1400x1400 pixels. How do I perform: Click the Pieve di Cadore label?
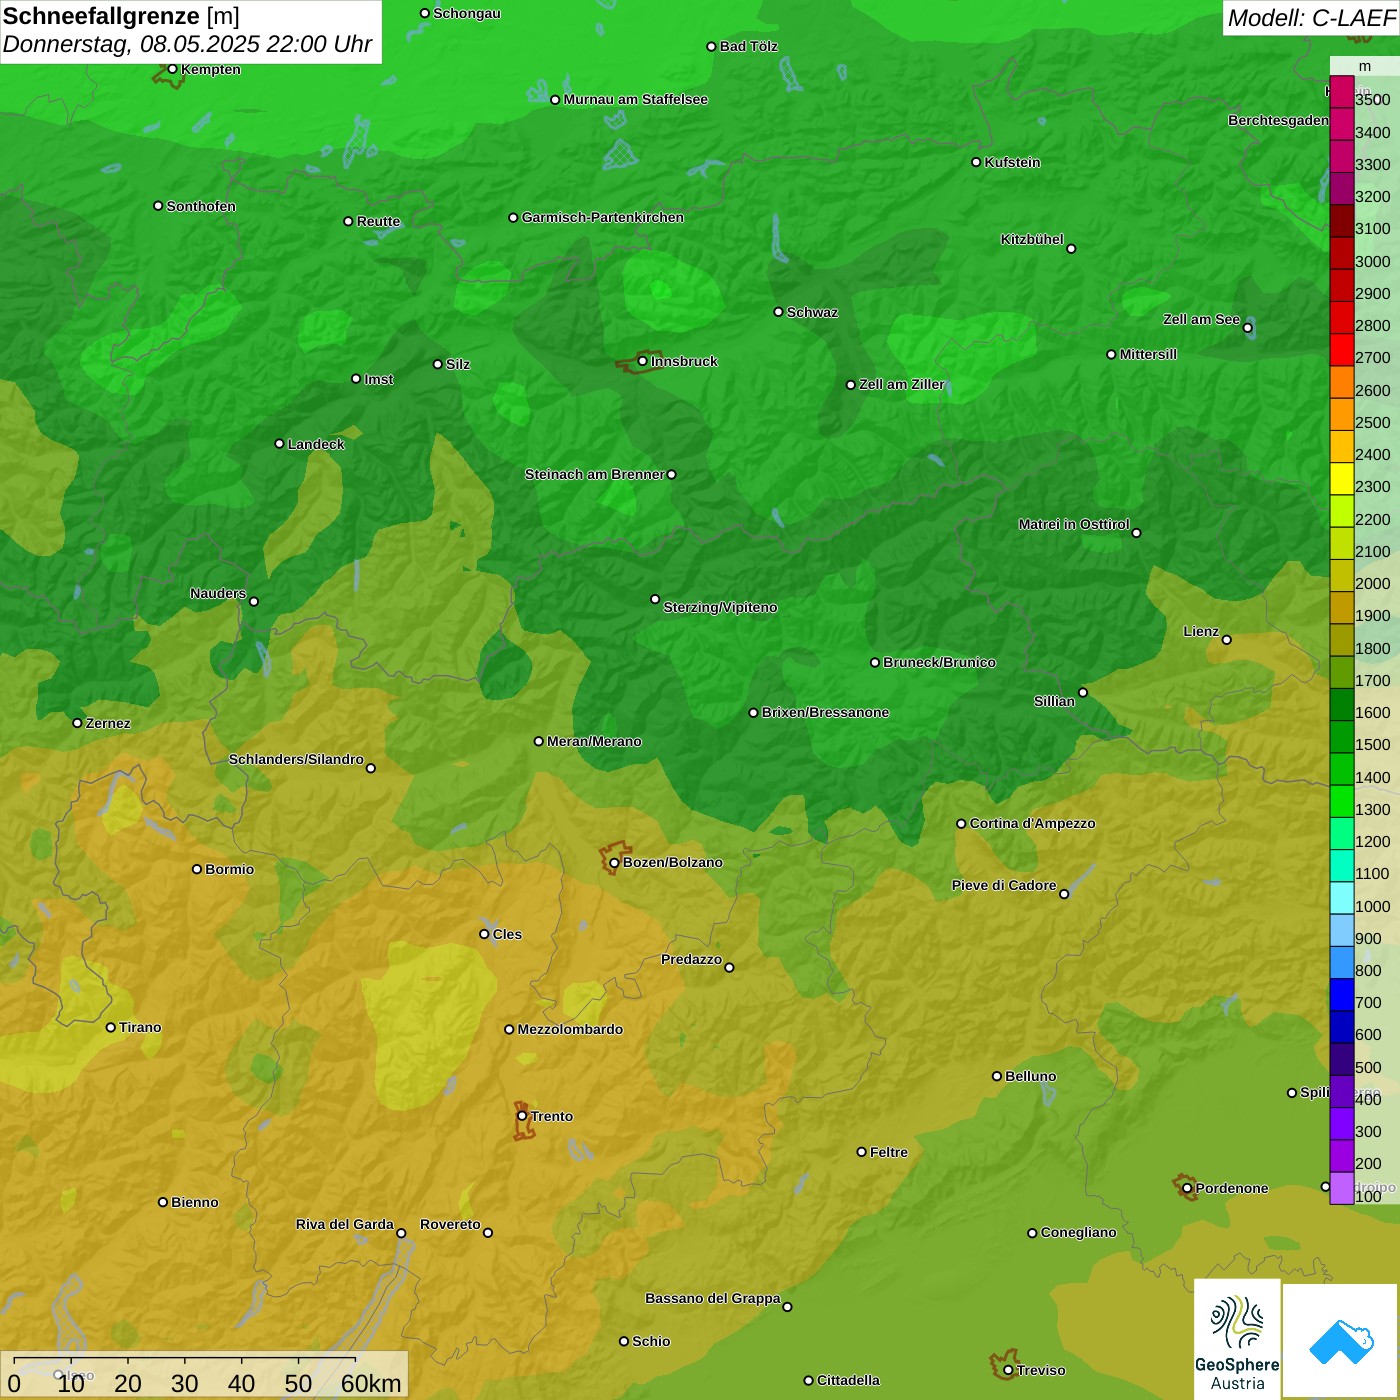tap(1004, 885)
